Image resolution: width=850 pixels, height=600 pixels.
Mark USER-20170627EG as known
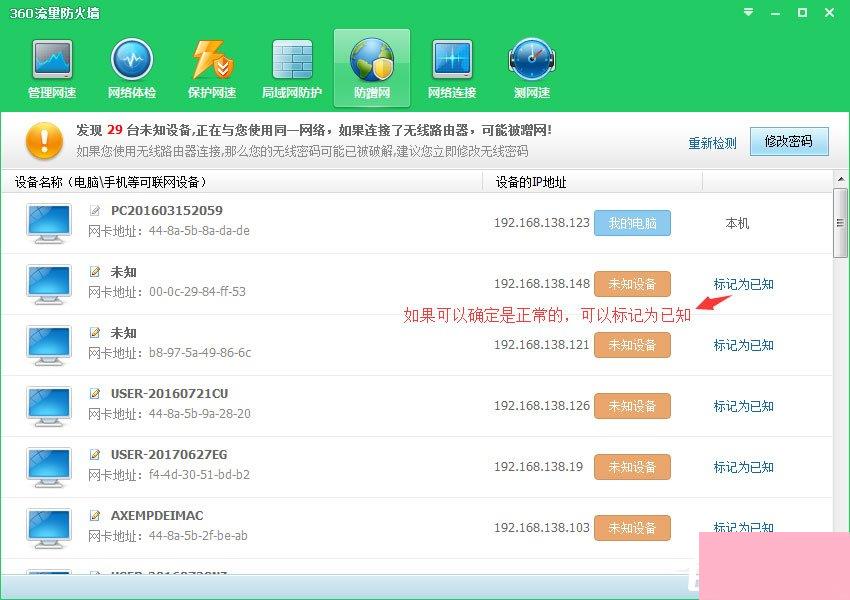click(x=743, y=467)
